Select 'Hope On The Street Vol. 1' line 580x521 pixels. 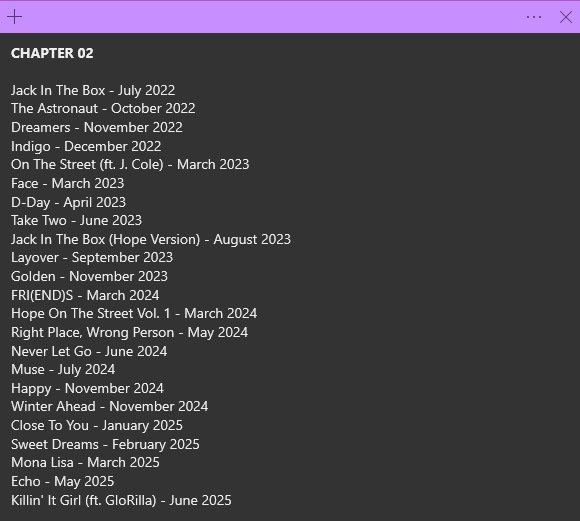pyautogui.click(x=134, y=314)
